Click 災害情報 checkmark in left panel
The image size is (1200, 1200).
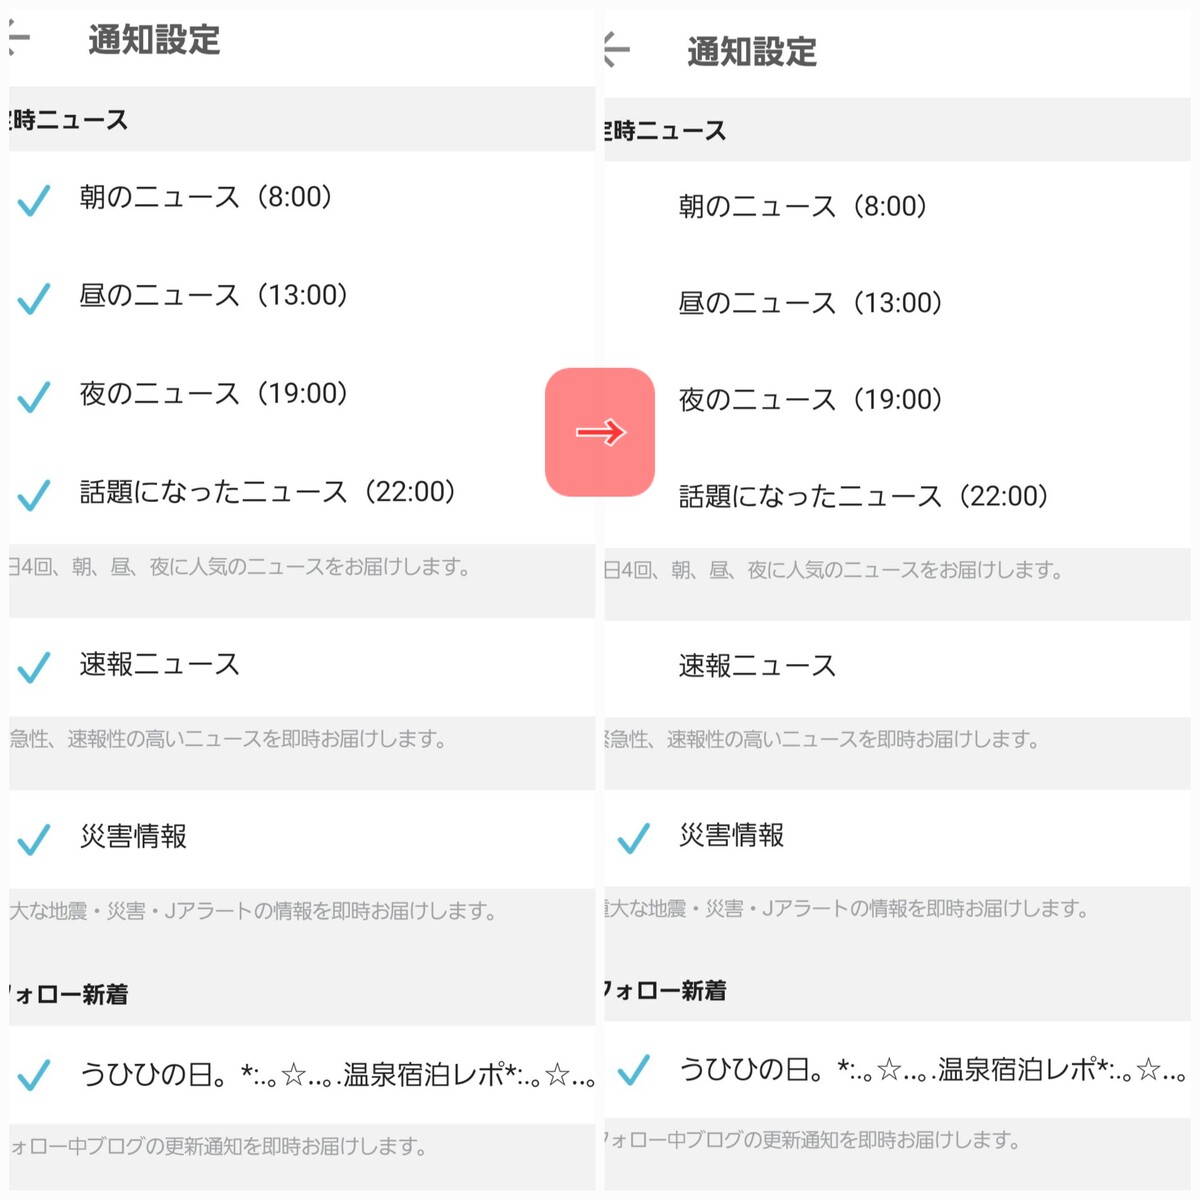(x=34, y=839)
